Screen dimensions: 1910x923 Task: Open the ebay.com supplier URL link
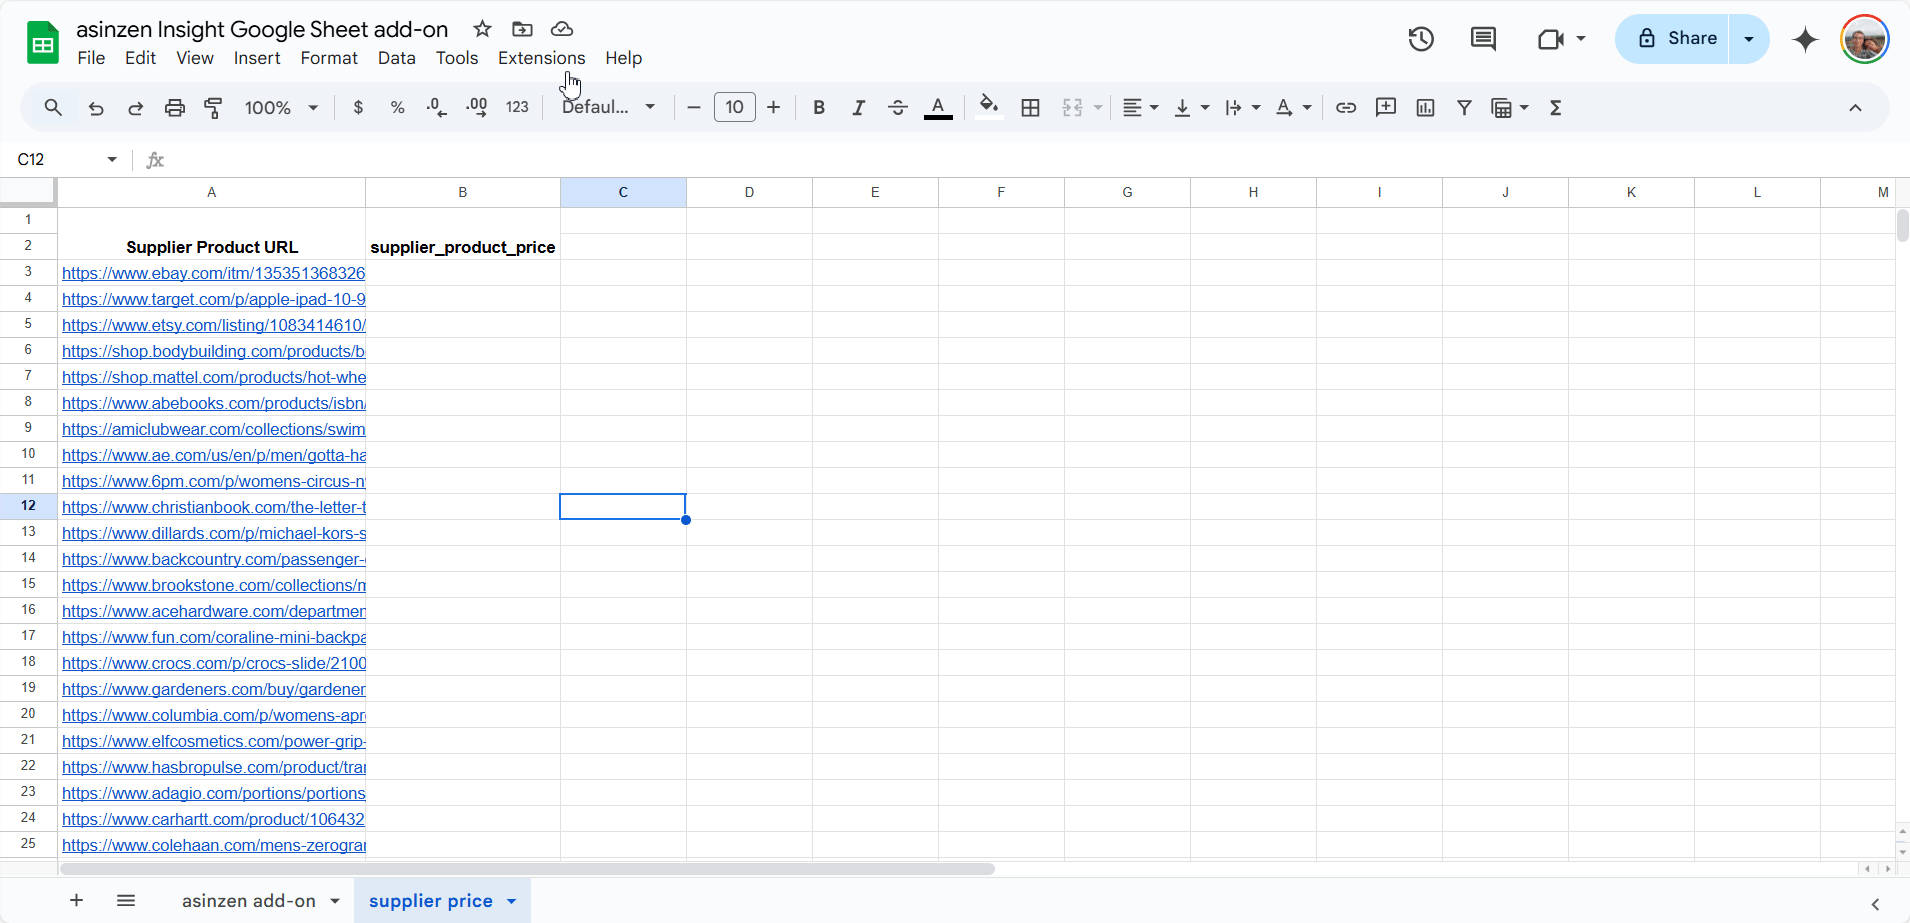pyautogui.click(x=213, y=273)
